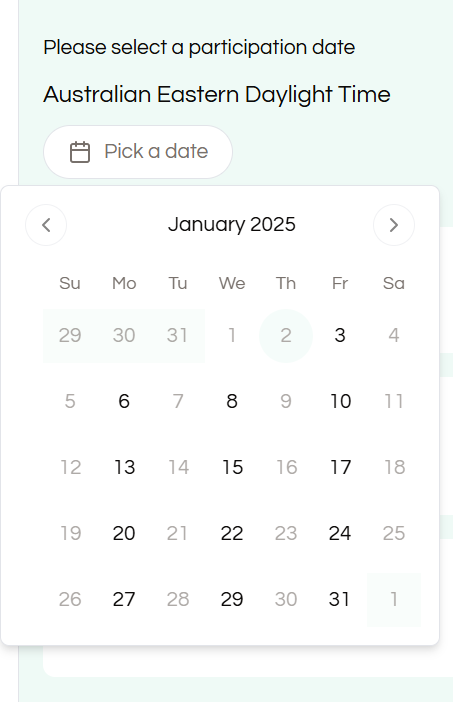This screenshot has height=702, width=453.
Task: Pick January 17 in the calendar
Action: point(340,467)
